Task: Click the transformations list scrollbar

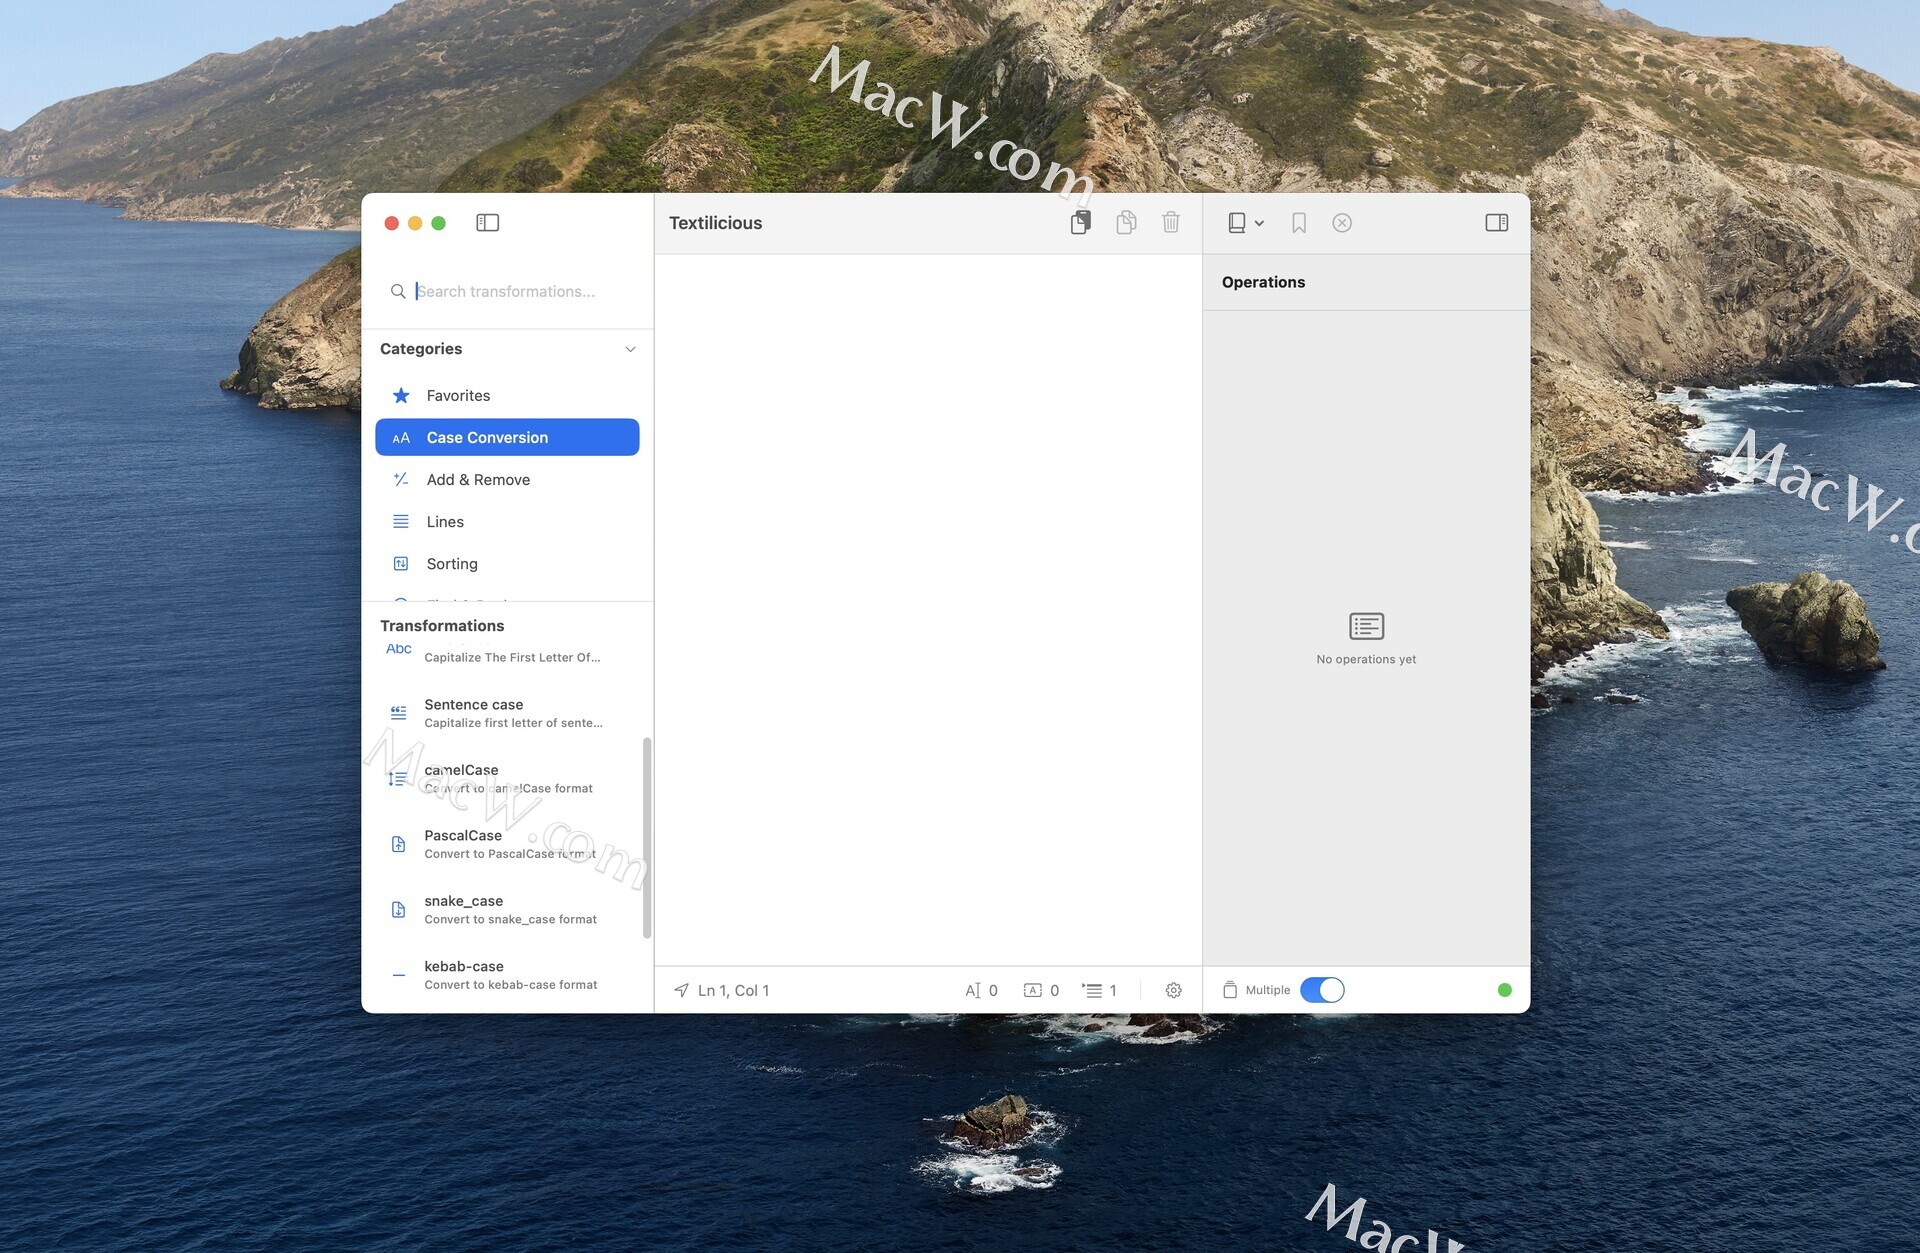Action: tap(647, 838)
